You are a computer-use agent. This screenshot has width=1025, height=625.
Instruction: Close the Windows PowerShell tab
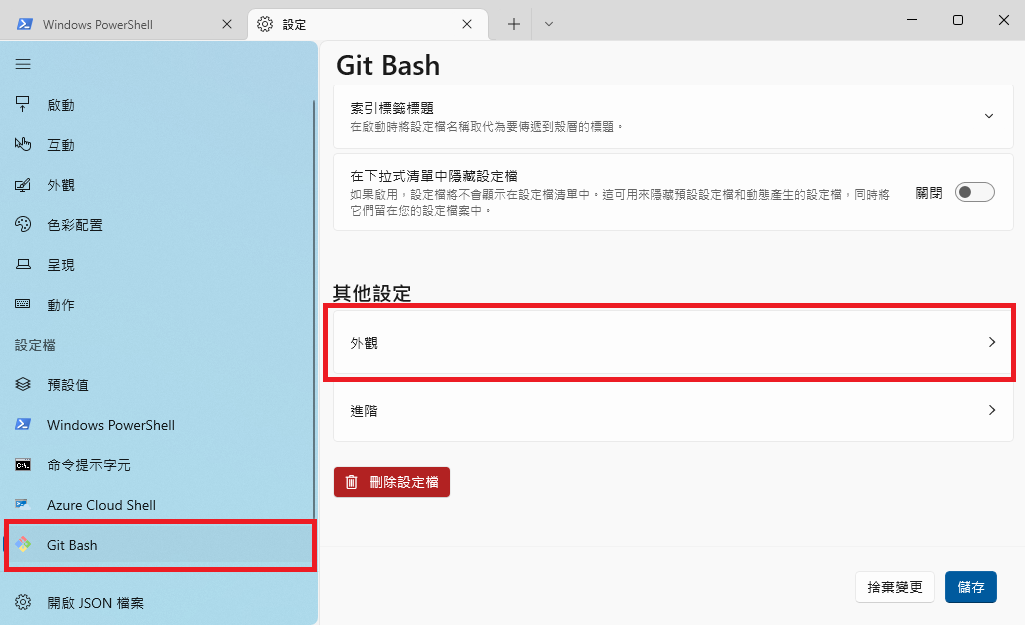point(227,24)
